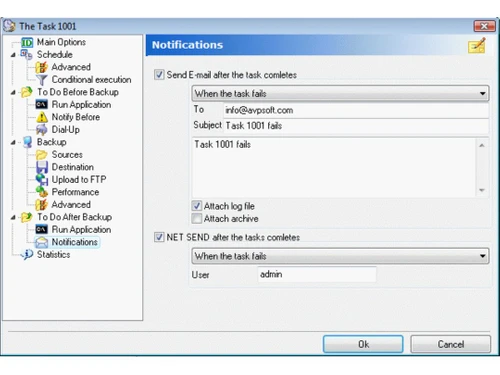500x375 pixels.
Task: Toggle Send E-mail after the task completes
Action: point(159,75)
